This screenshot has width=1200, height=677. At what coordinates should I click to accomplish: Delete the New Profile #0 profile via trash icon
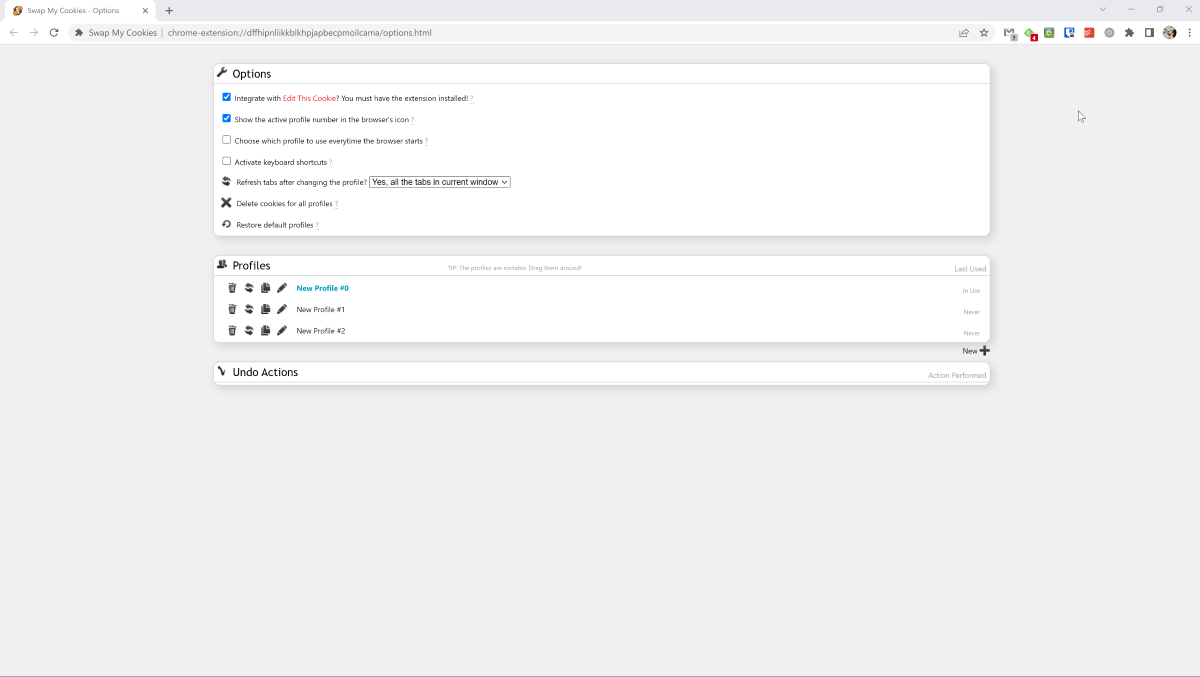(x=232, y=288)
